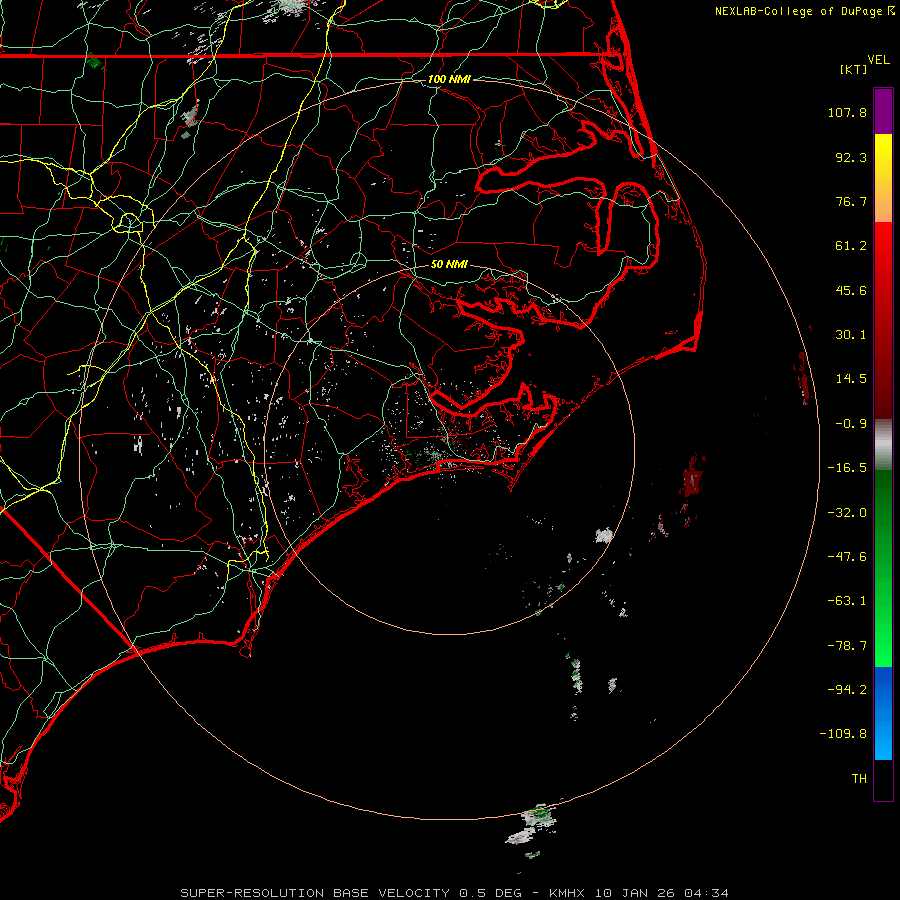
Task: Click the VEL legend heading
Action: pyautogui.click(x=878, y=60)
